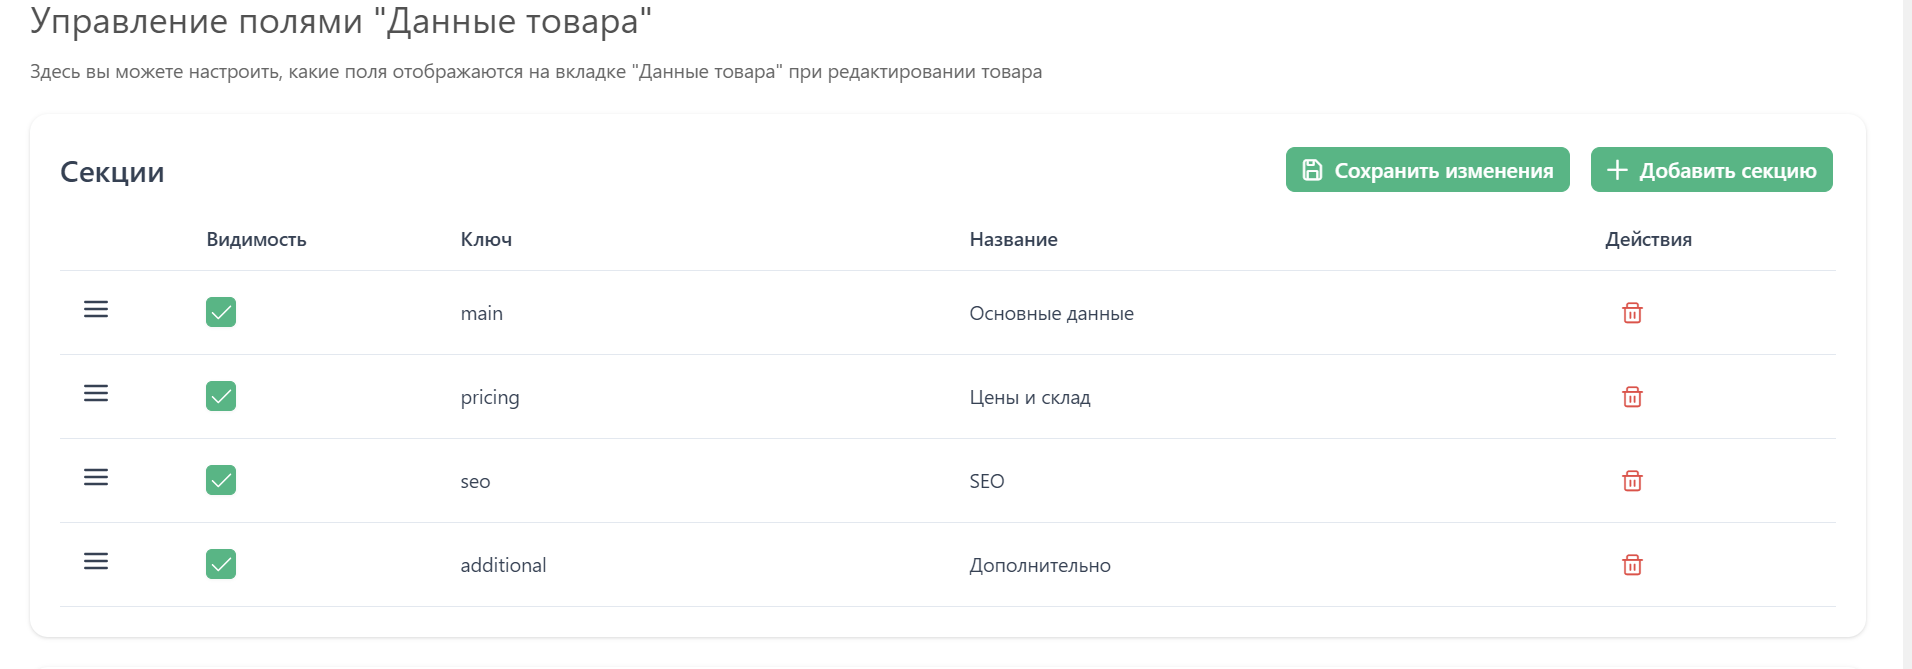Delete the Цены и склад section
Screen dimensions: 1912x669
click(x=1632, y=397)
